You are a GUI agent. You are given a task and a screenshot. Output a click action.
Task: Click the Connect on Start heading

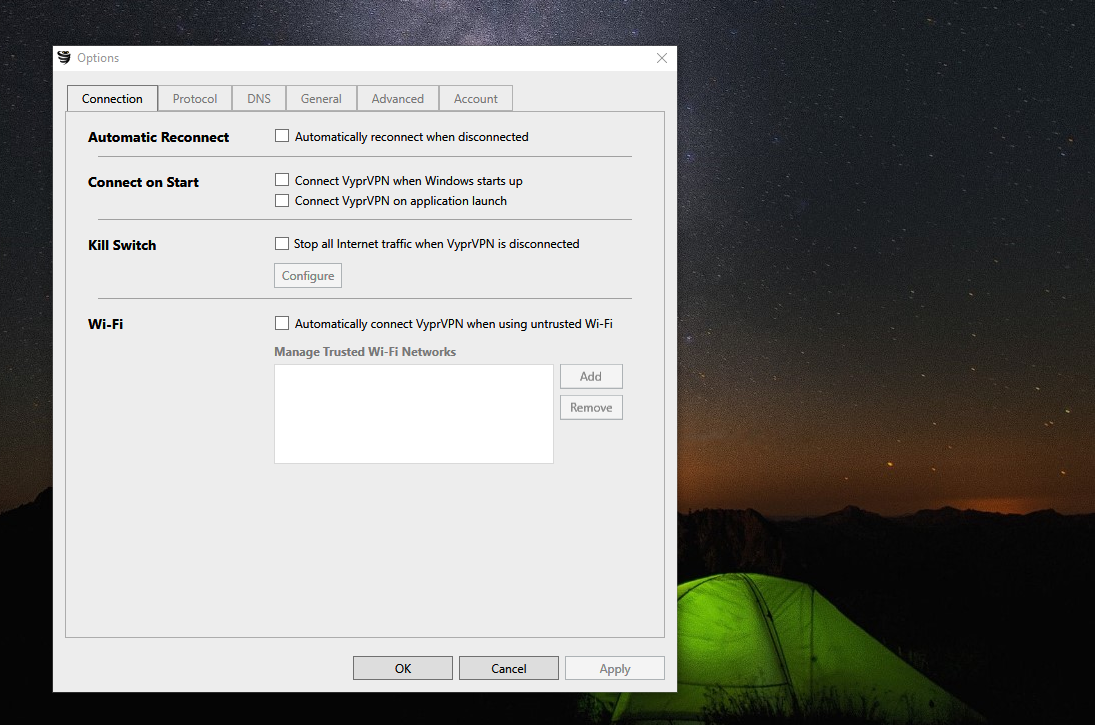143,182
